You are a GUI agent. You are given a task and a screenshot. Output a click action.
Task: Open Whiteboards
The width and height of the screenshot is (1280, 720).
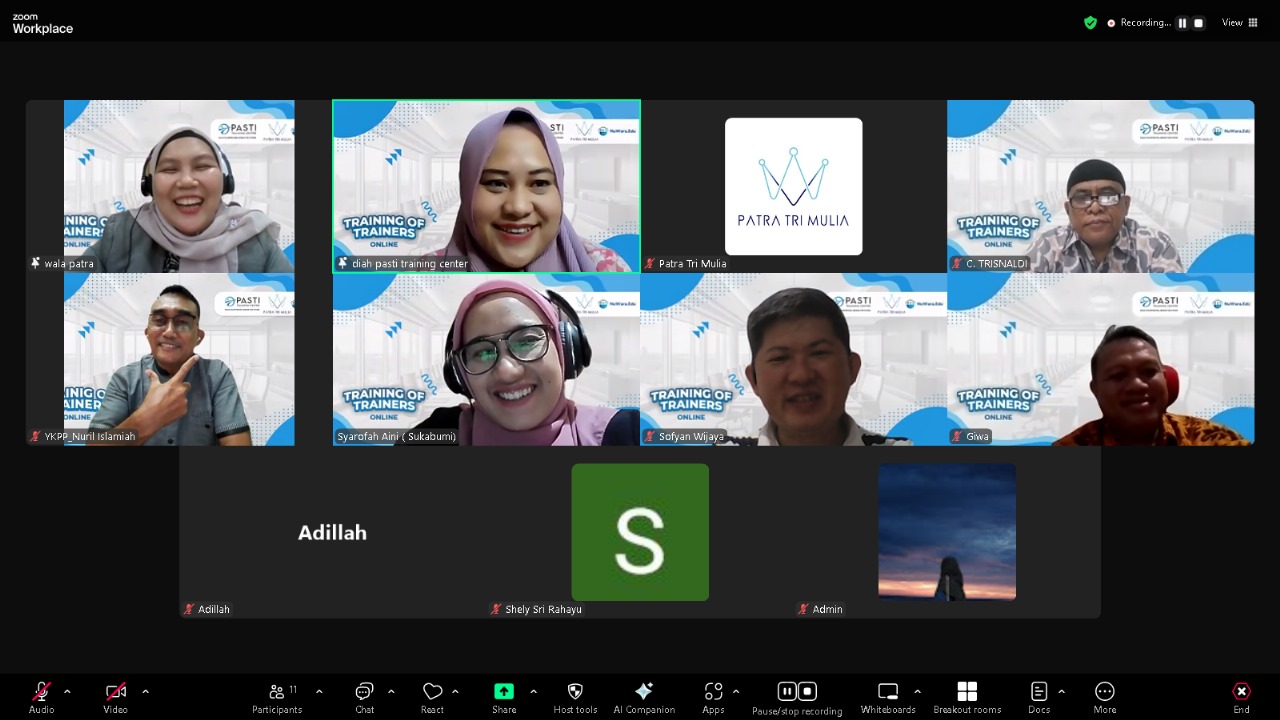point(888,696)
